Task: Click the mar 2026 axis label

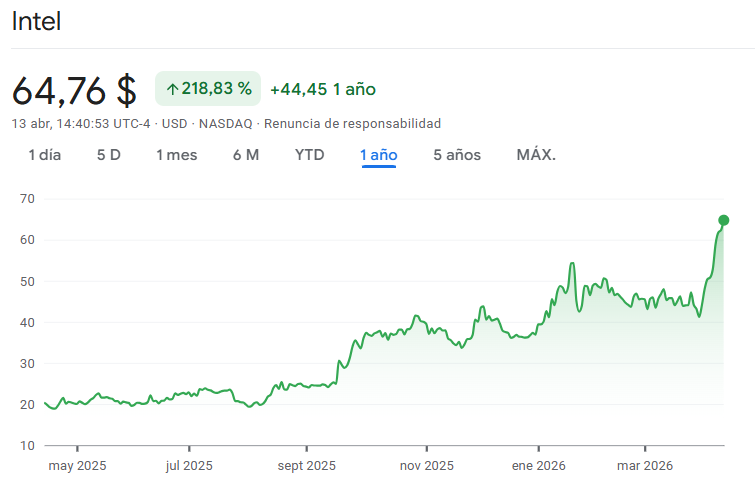Action: click(645, 466)
